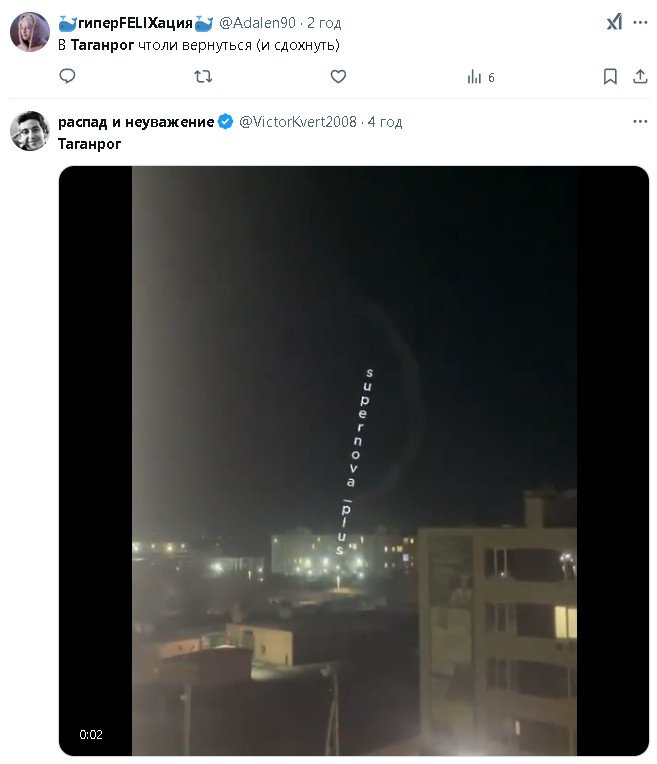Open the @Adalen90 handle link
Image resolution: width=657 pixels, height=764 pixels.
click(x=257, y=23)
